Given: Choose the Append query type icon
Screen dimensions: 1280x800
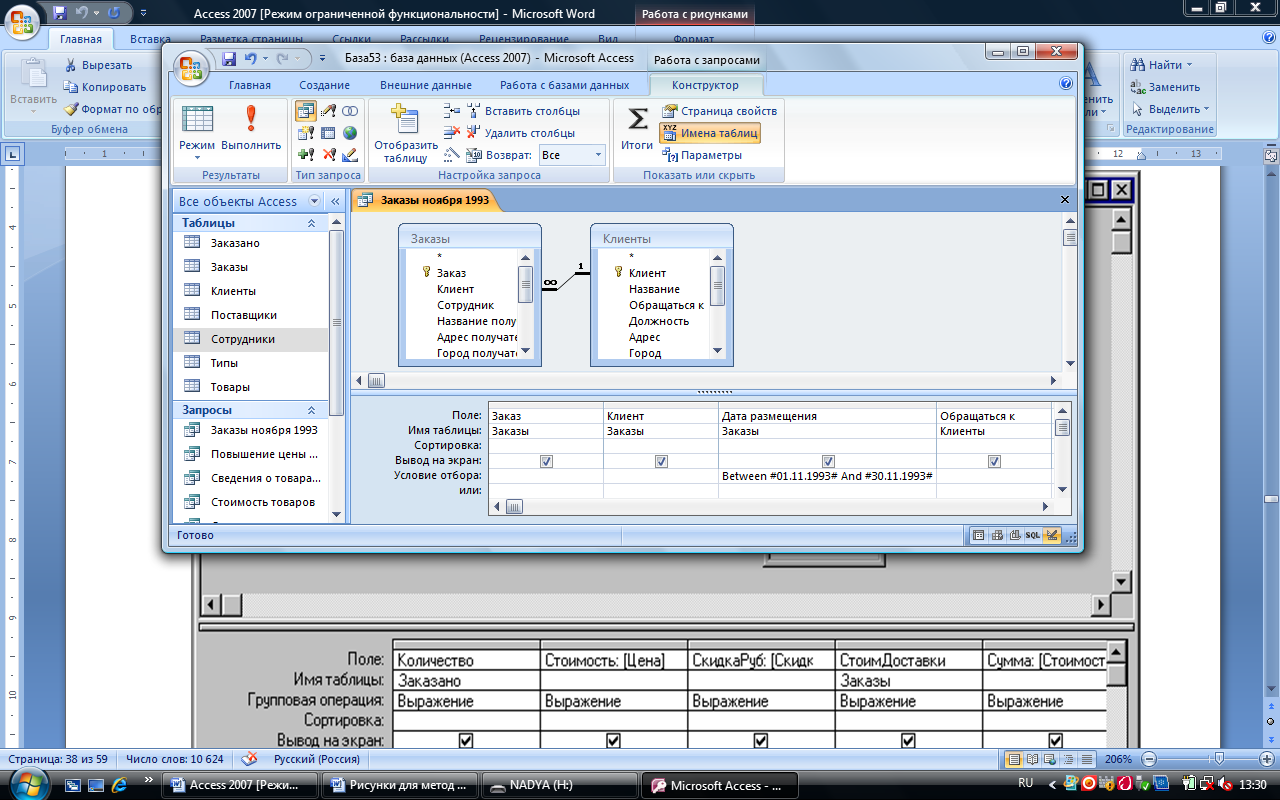Looking at the screenshot, I should tap(306, 155).
